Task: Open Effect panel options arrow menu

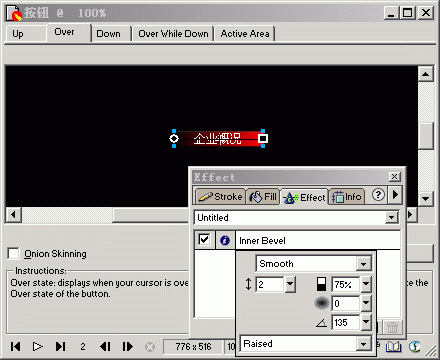Action: (x=396, y=194)
